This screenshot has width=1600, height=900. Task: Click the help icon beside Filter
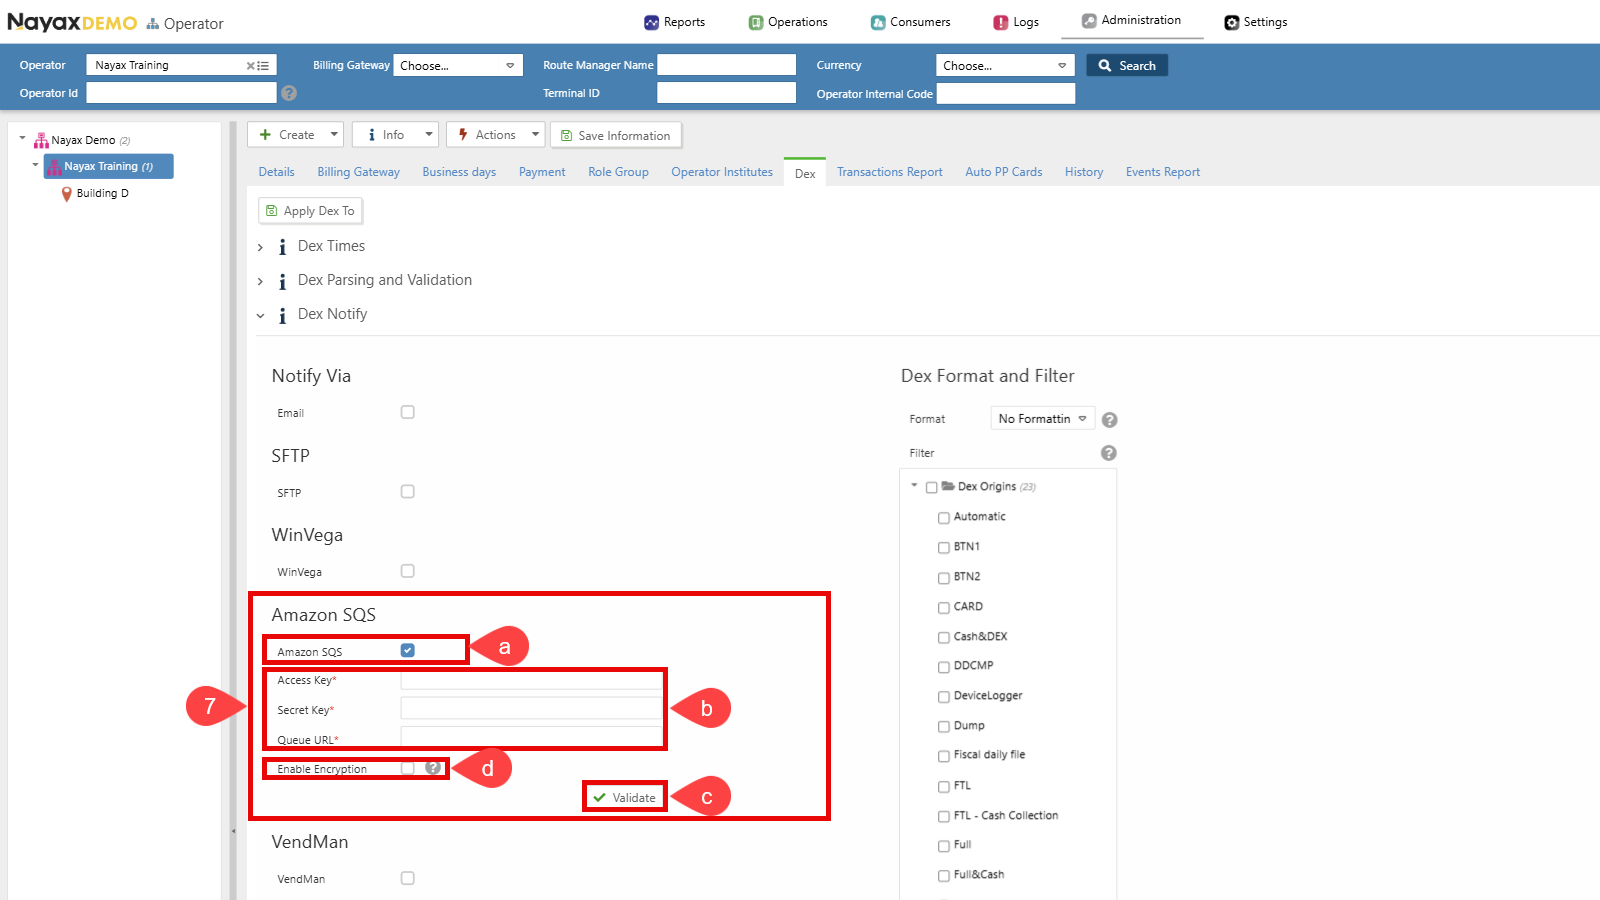tap(1108, 453)
